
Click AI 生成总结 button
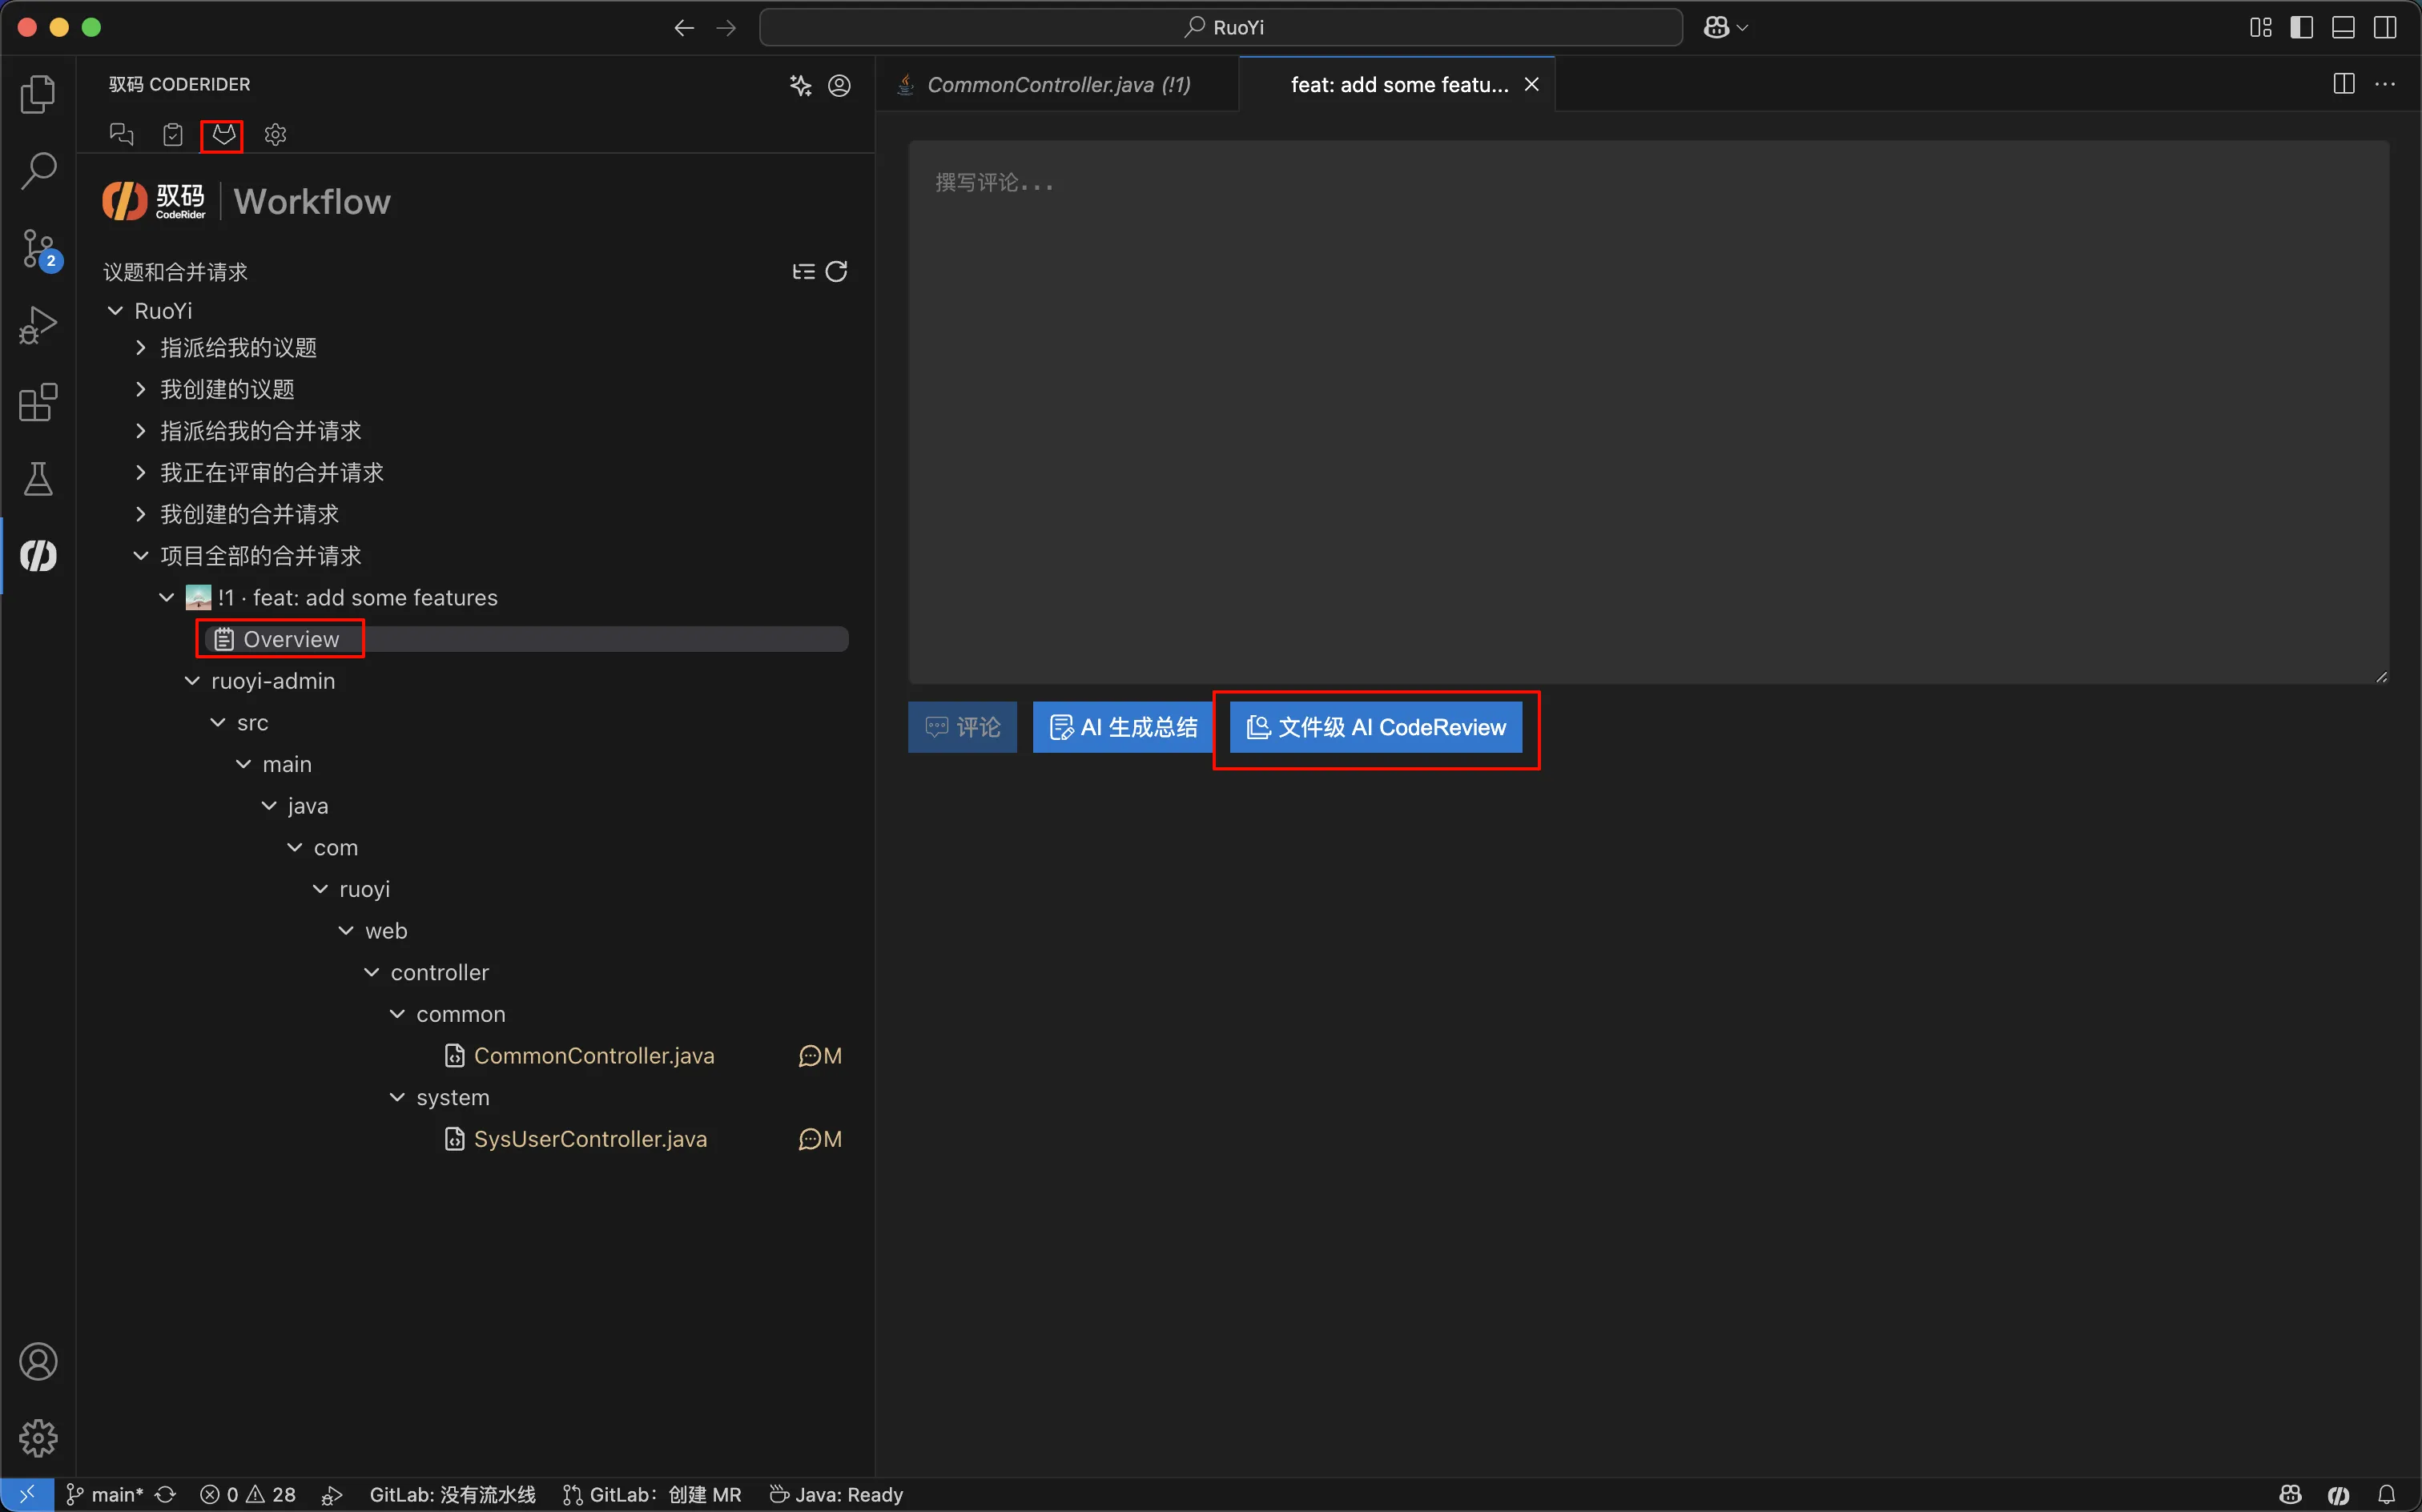click(1123, 727)
